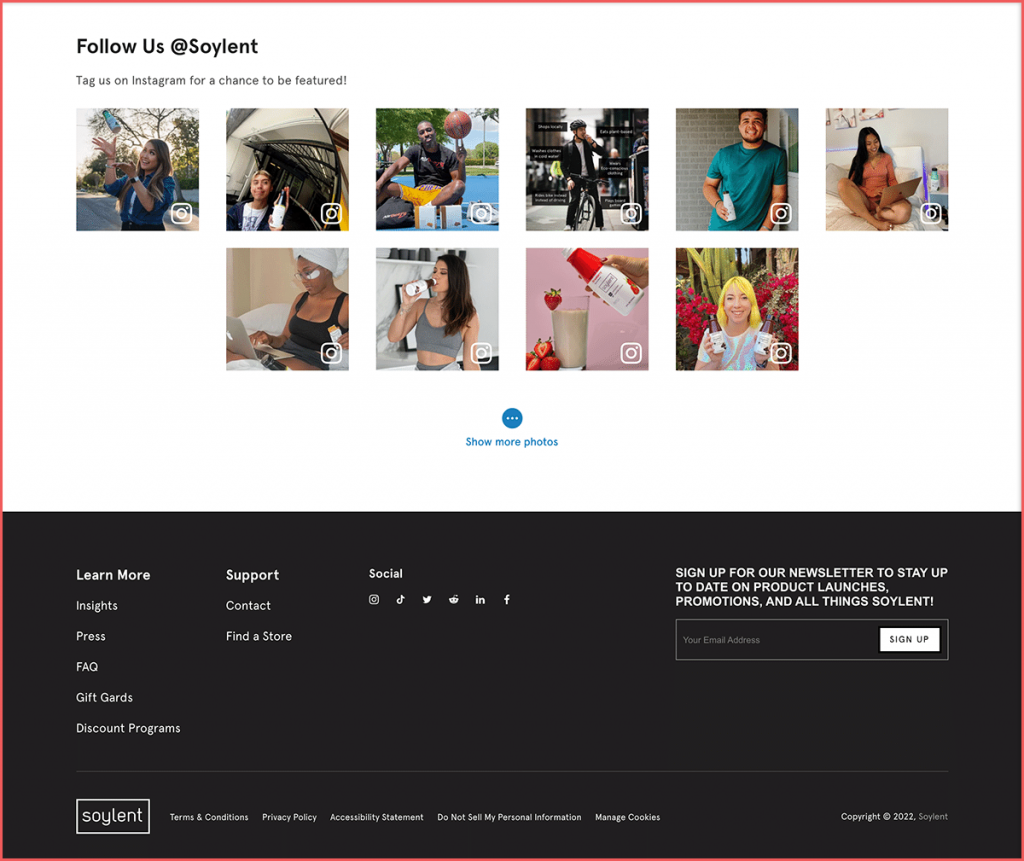Click the Facebook social icon

[x=507, y=599]
